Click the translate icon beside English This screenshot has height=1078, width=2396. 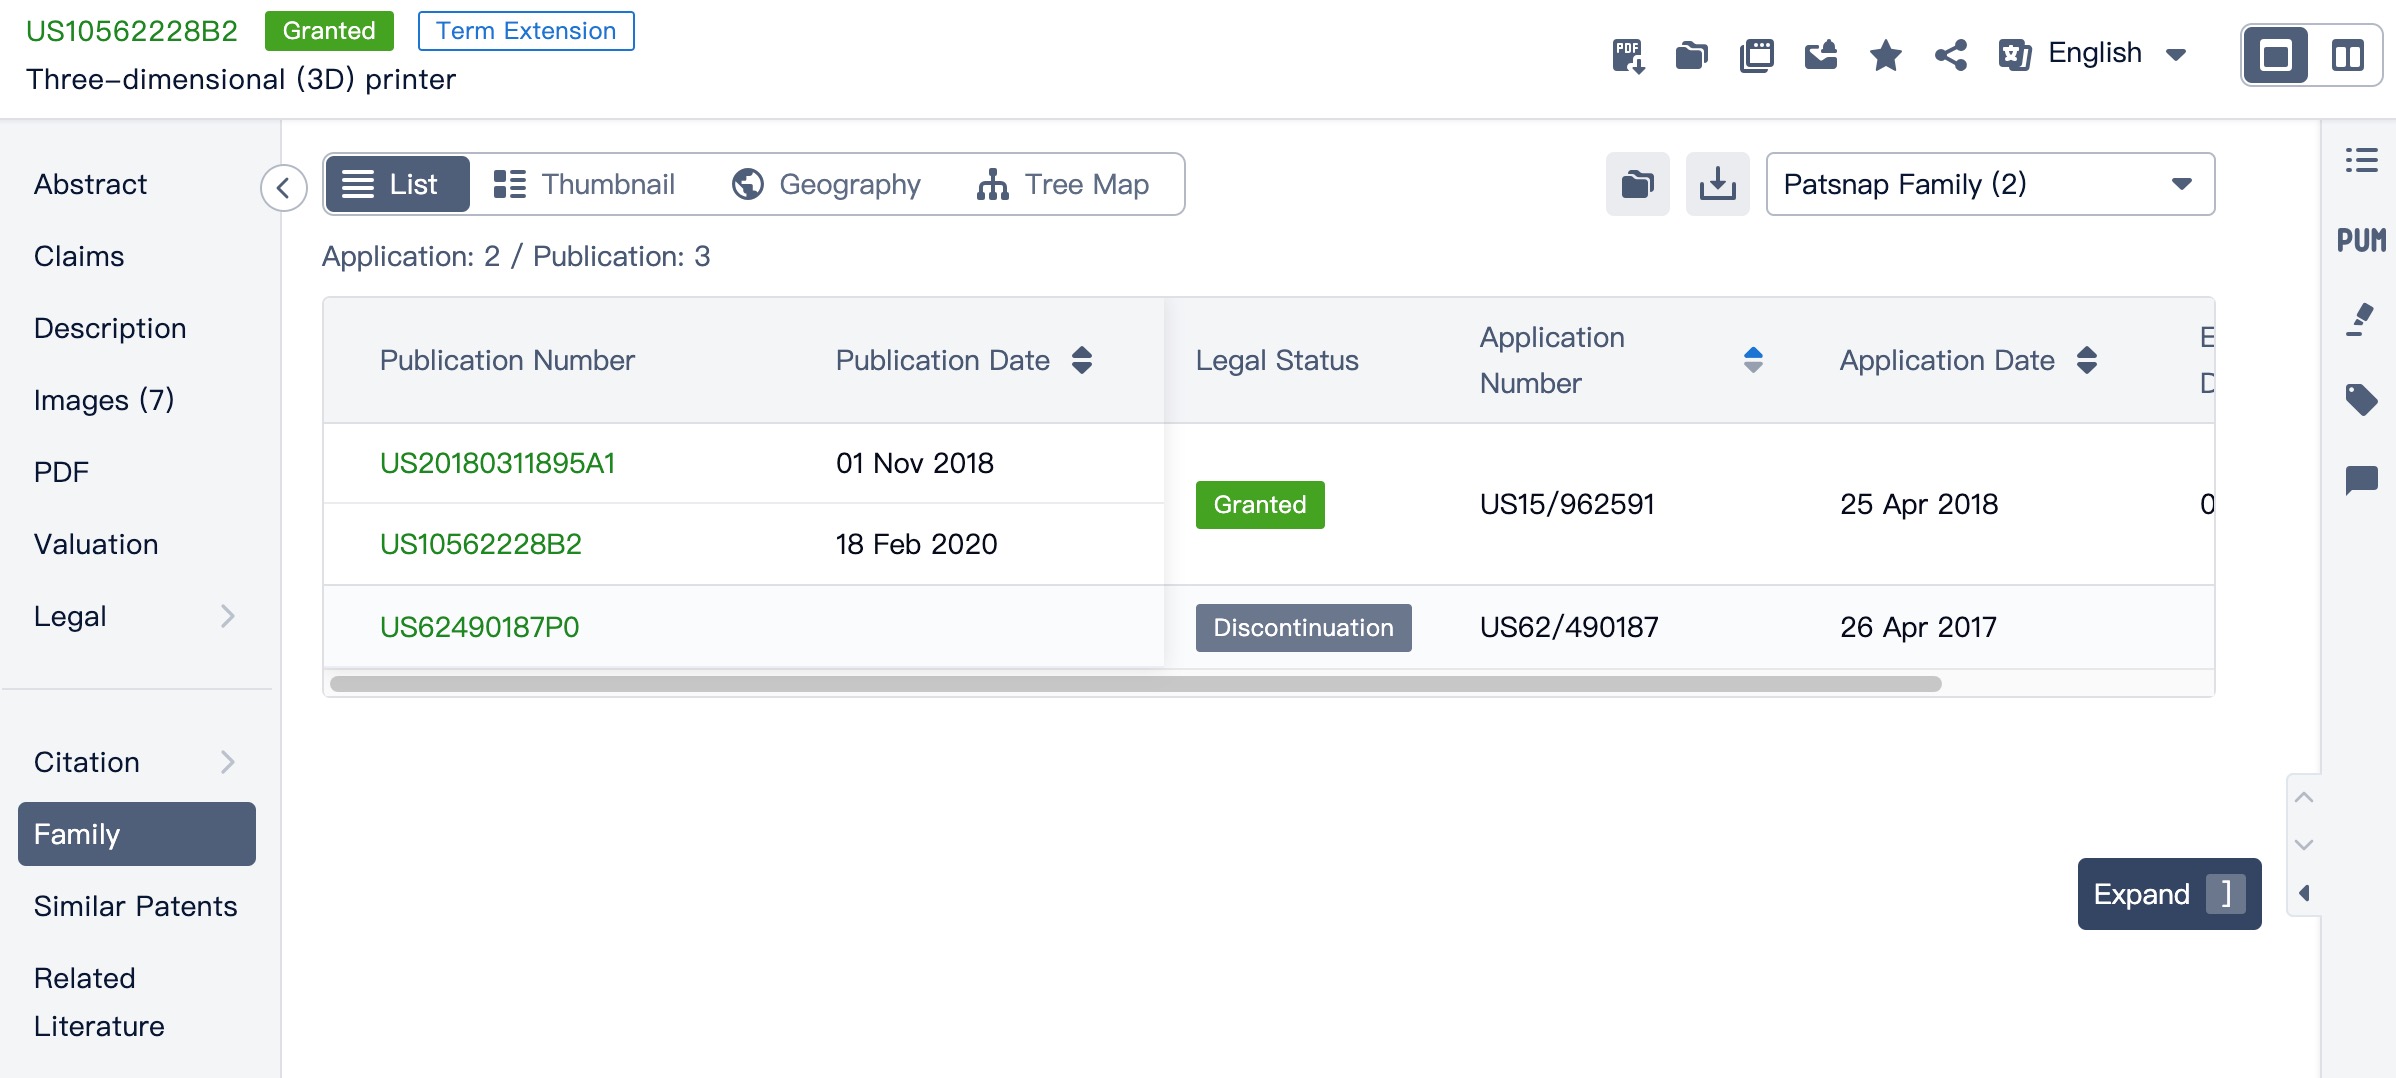(x=2013, y=55)
